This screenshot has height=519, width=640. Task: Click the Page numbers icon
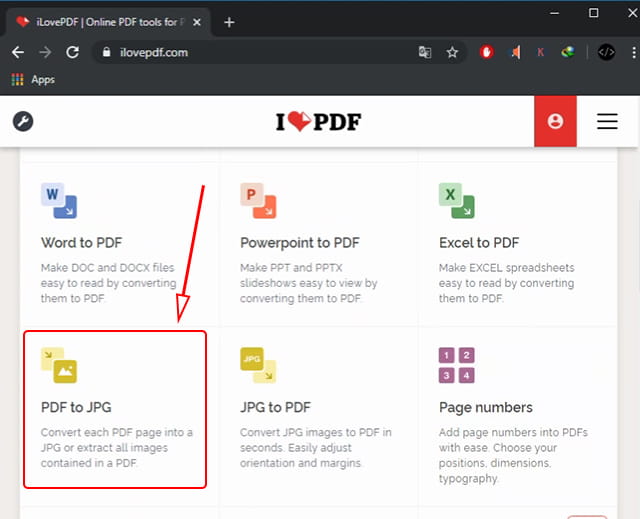coord(457,365)
